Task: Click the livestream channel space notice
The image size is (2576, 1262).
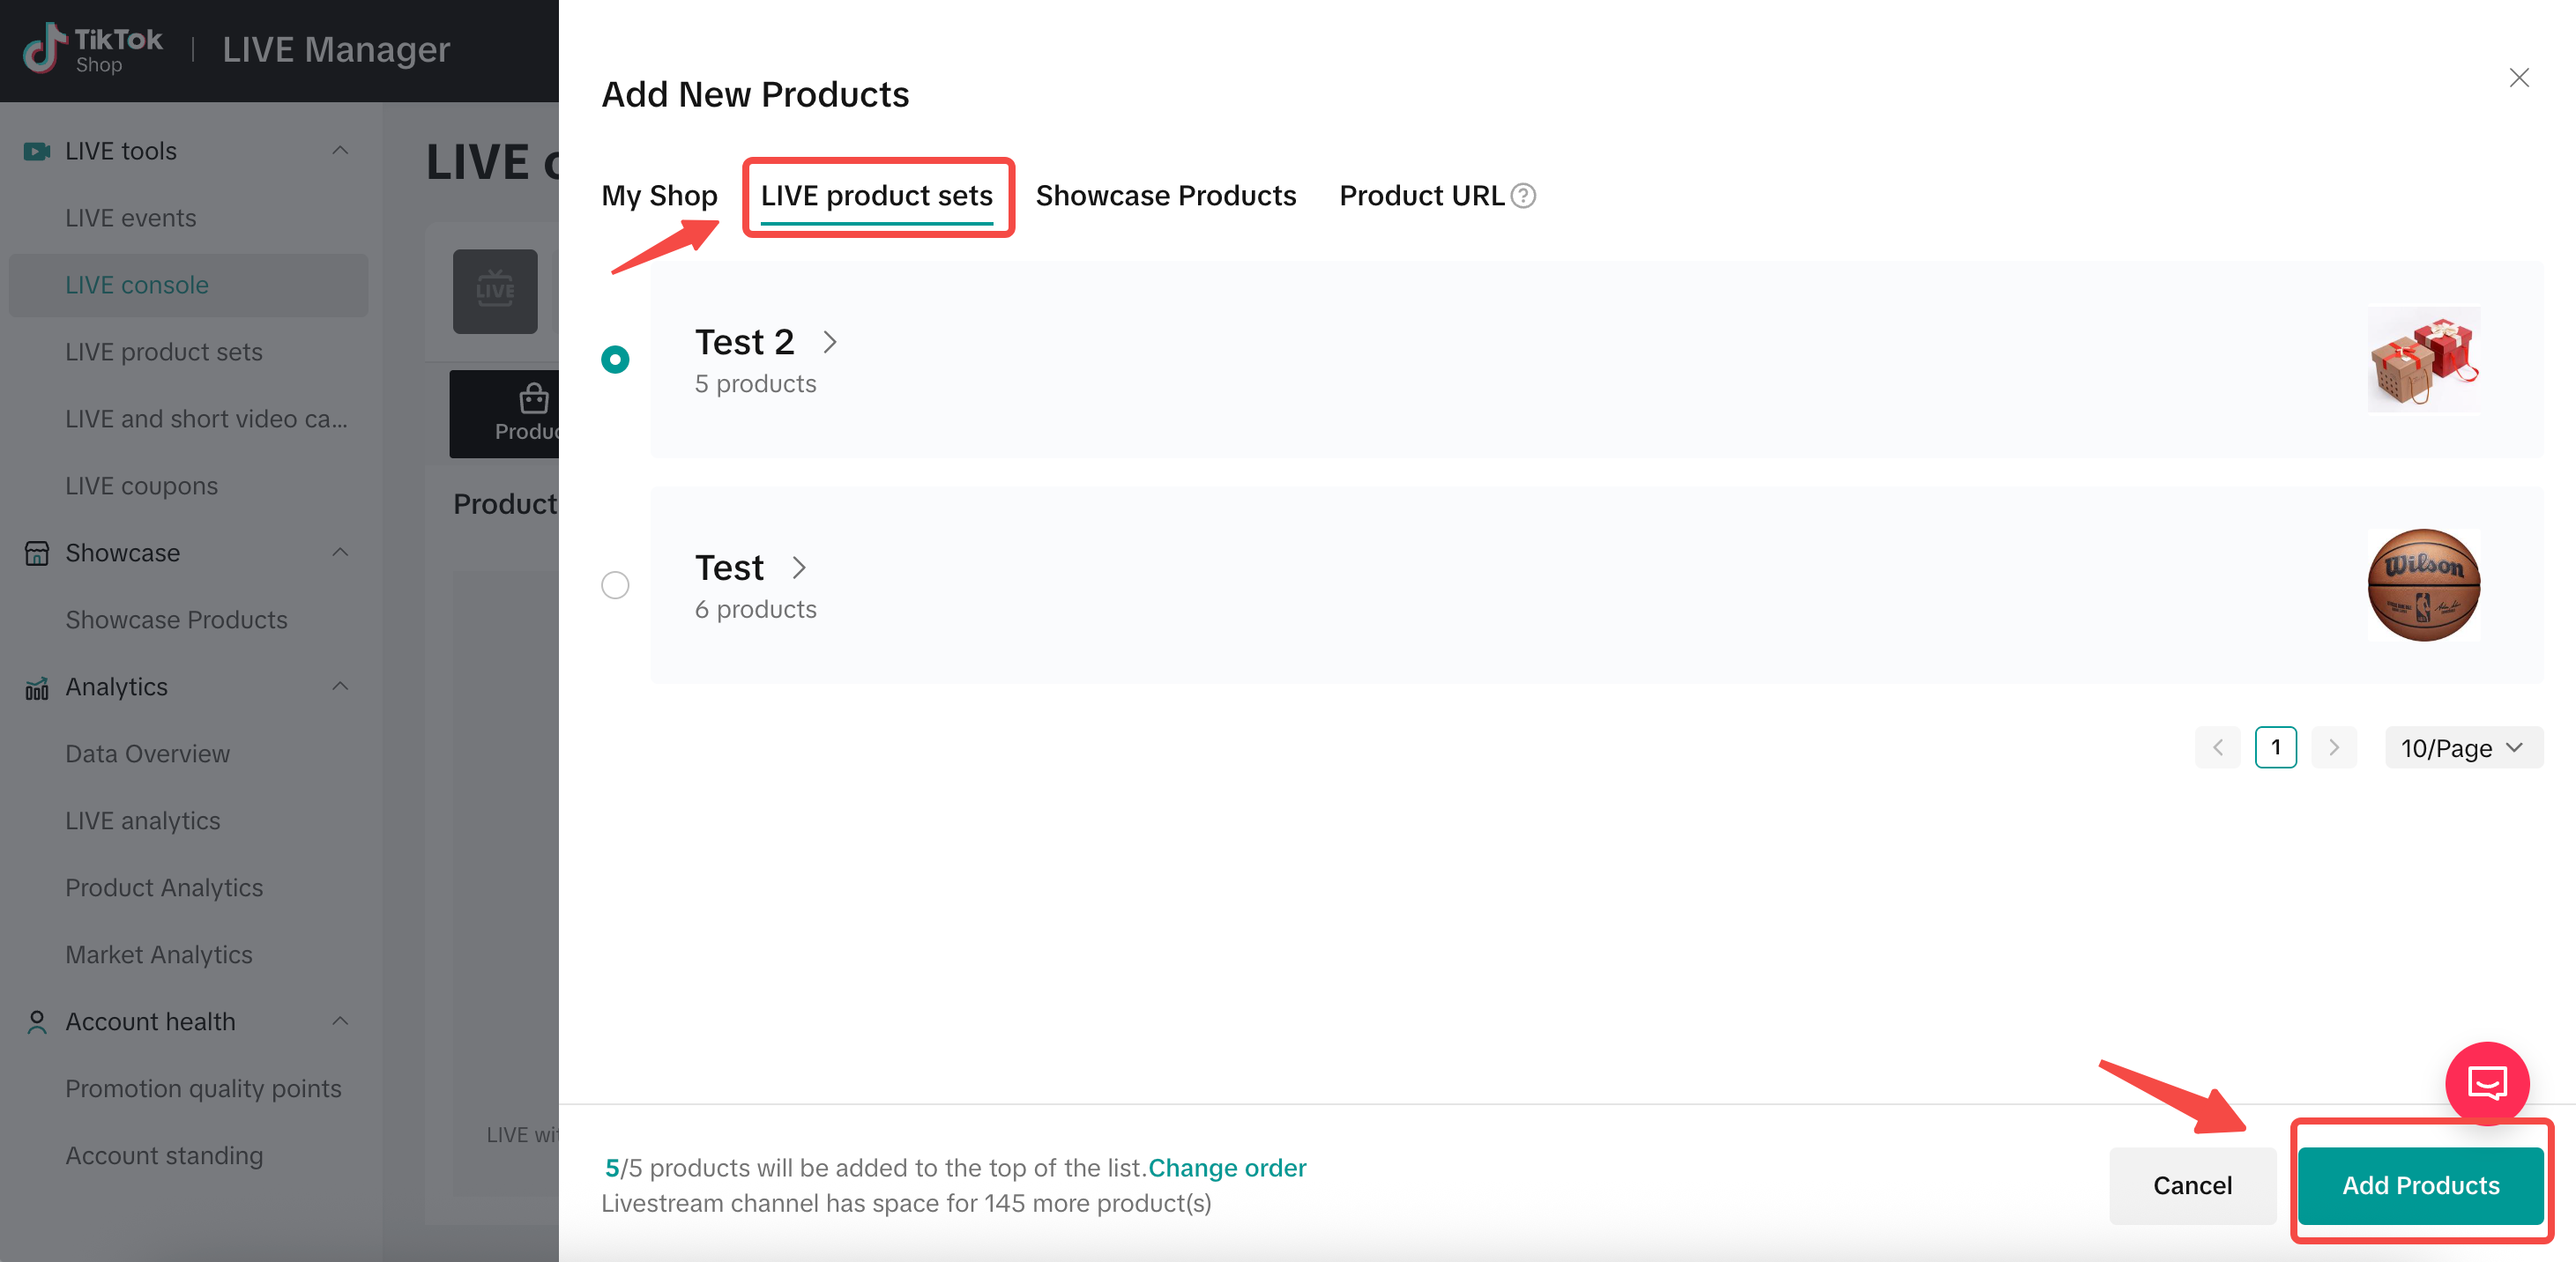Action: pos(906,1203)
